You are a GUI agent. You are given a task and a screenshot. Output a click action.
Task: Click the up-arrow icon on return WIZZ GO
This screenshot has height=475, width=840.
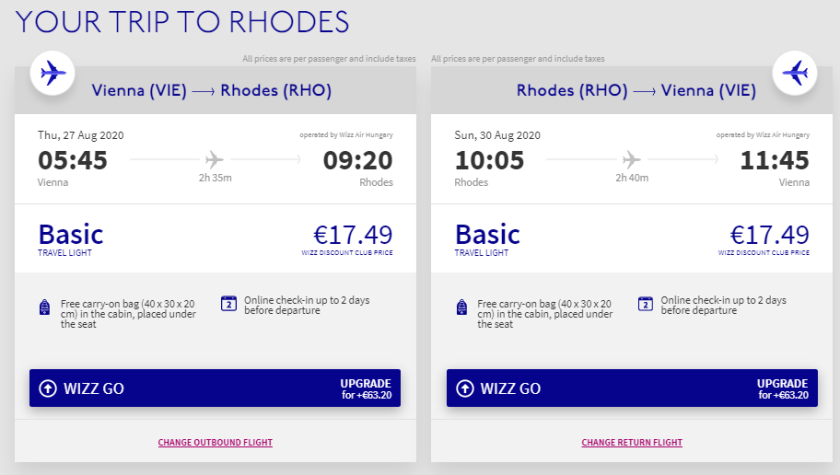(464, 389)
